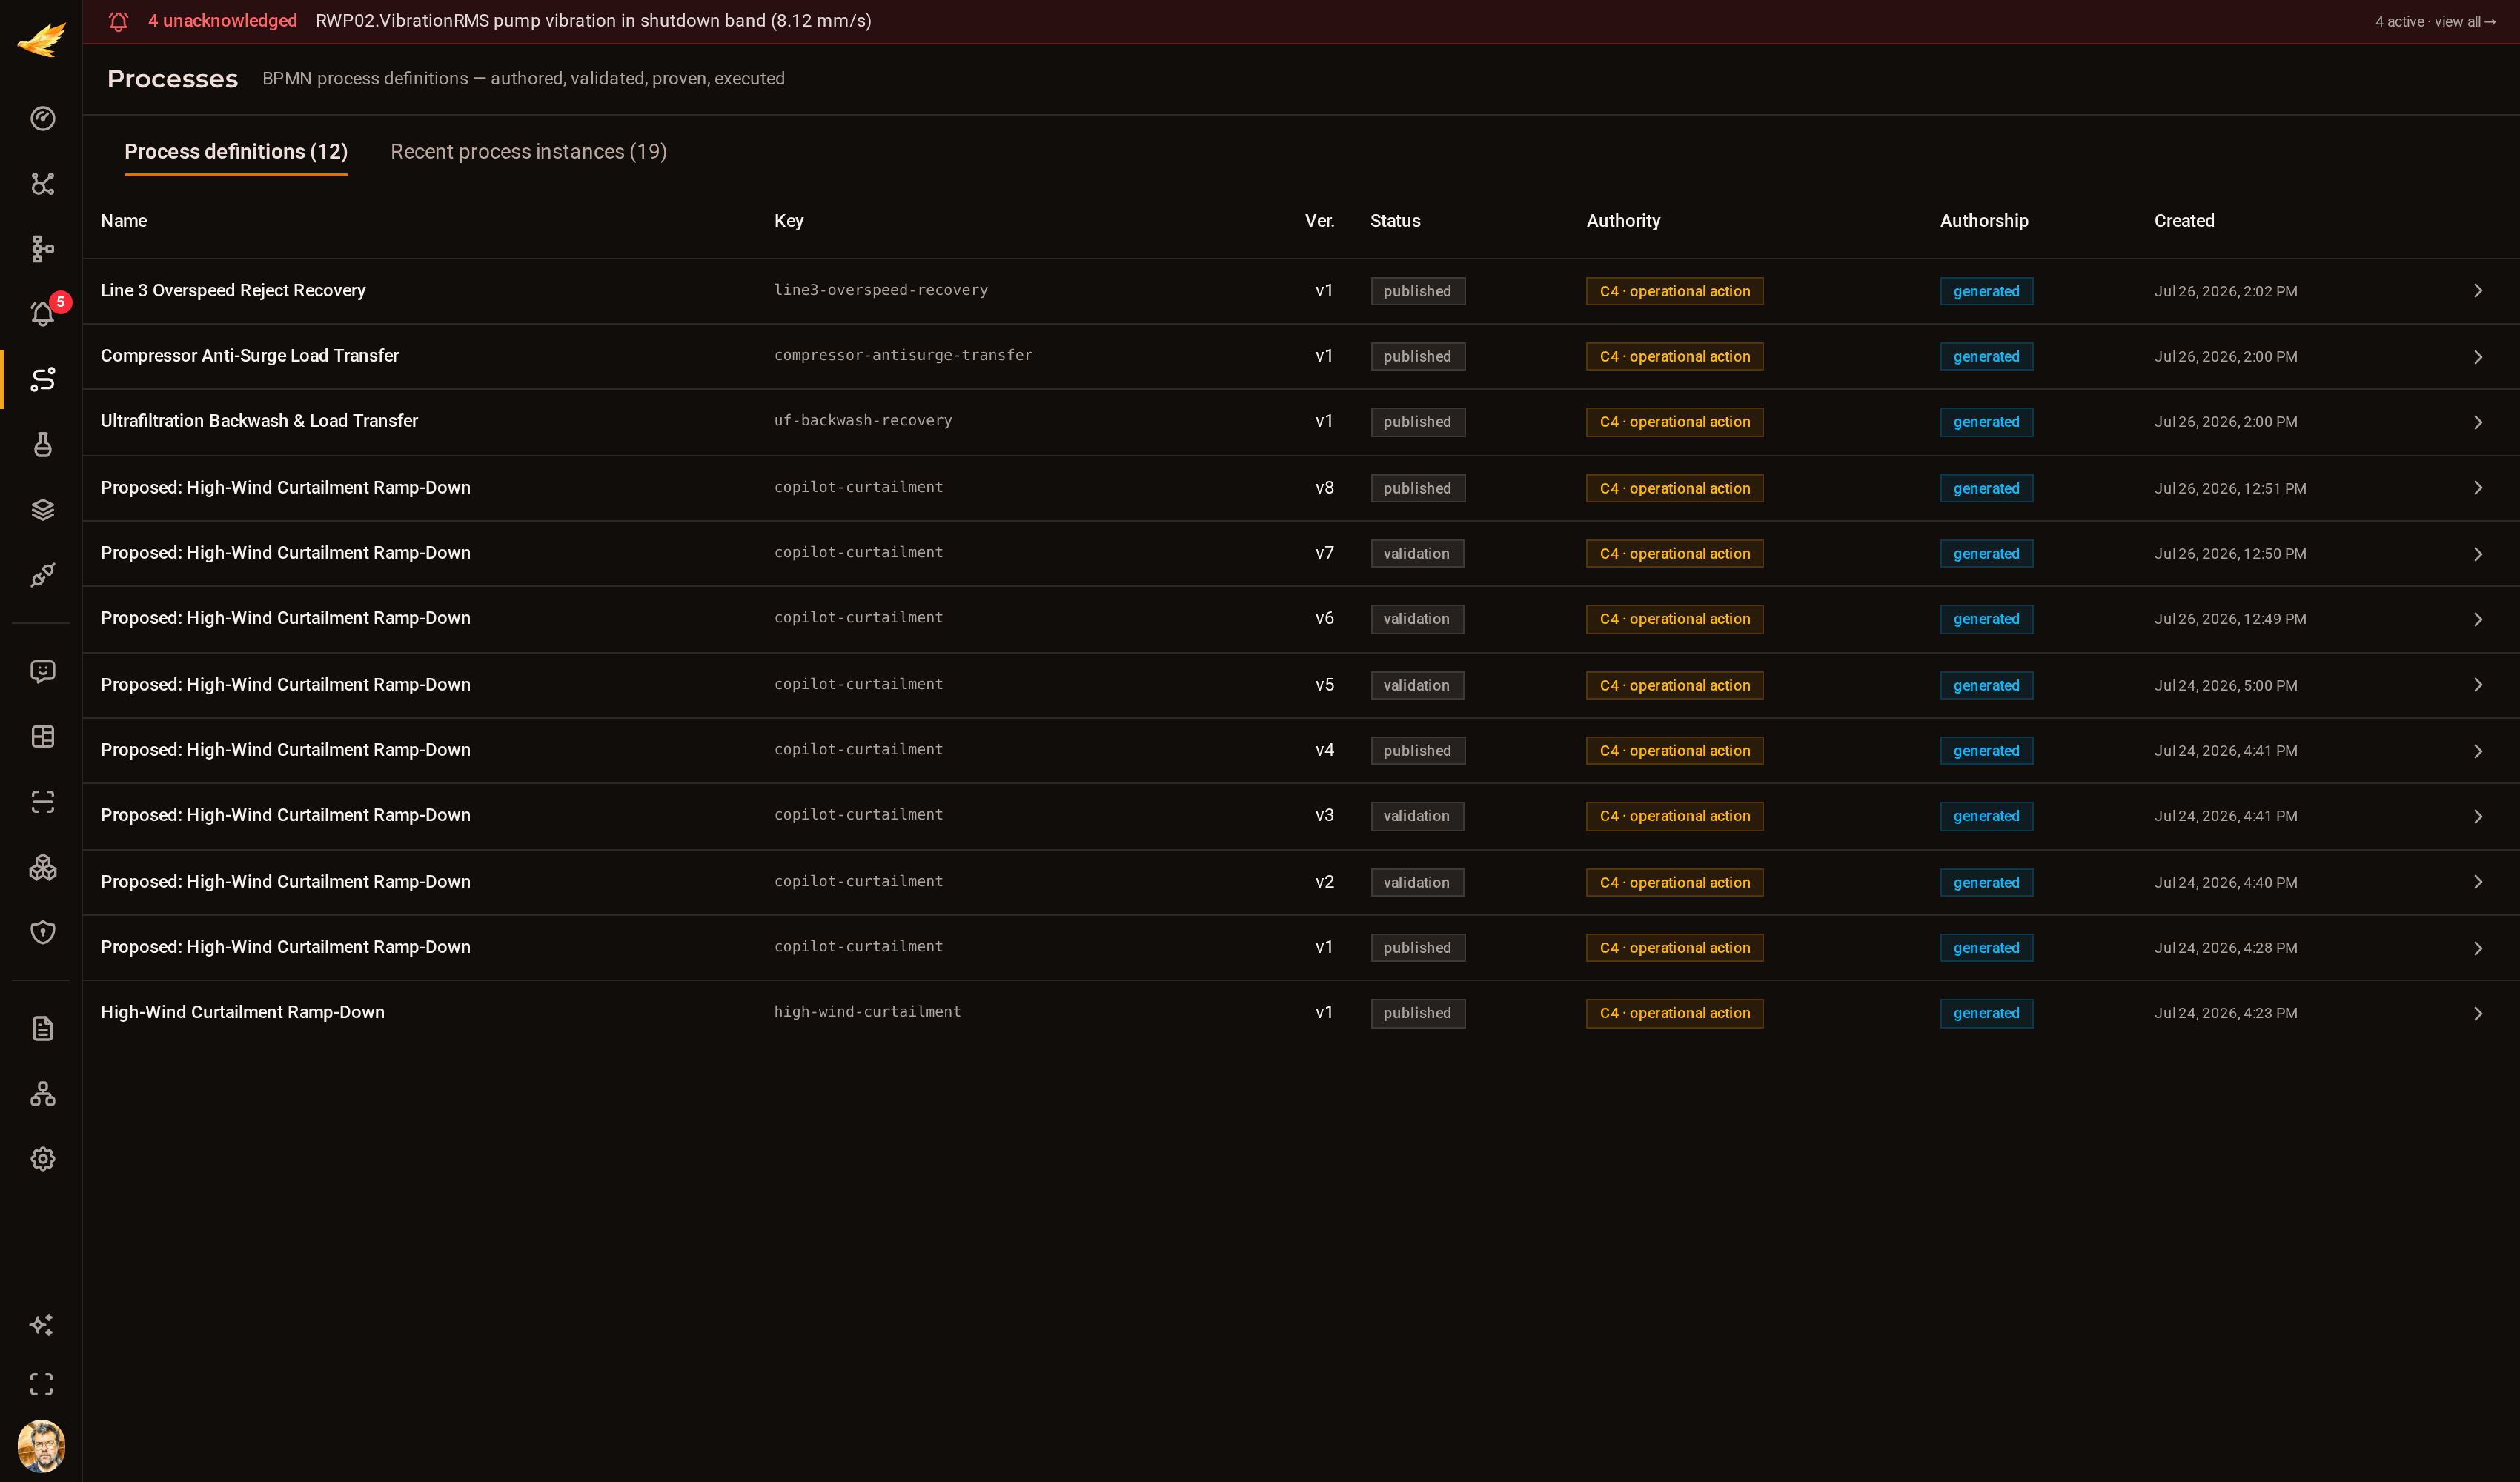This screenshot has height=1482, width=2520.
Task: Open Line 3 Overspeed Reject Recovery process
Action: pyautogui.click(x=233, y=290)
